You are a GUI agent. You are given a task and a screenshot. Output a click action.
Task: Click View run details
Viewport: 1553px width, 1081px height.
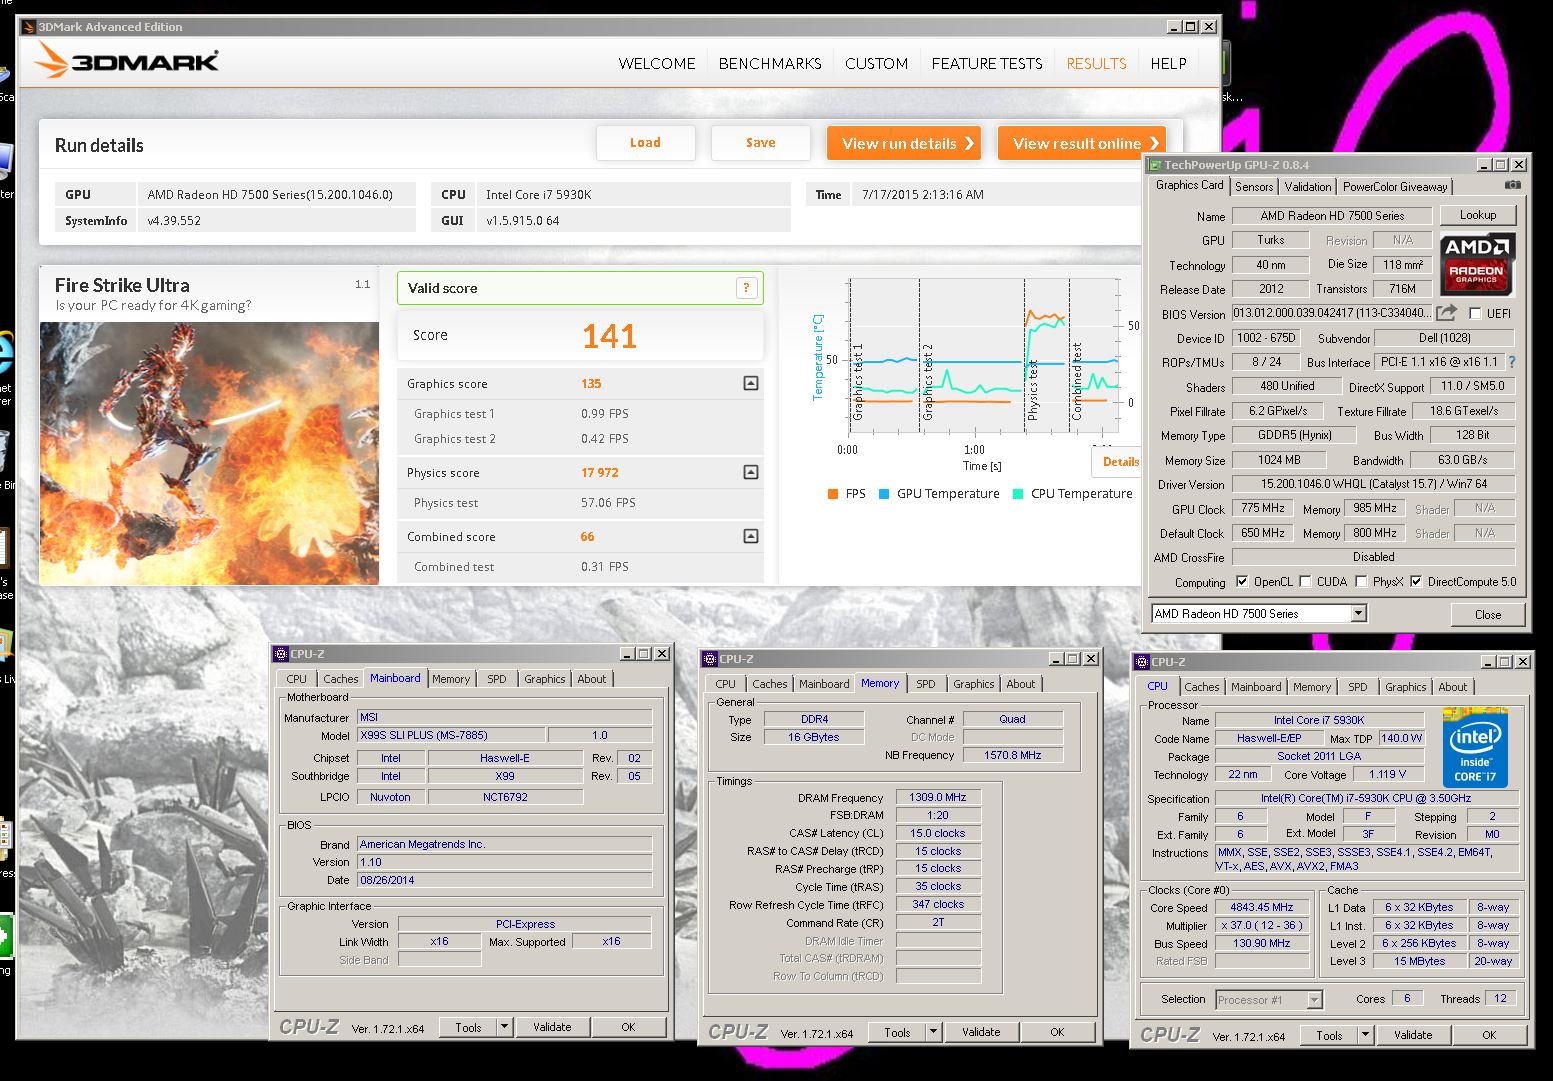click(x=904, y=143)
